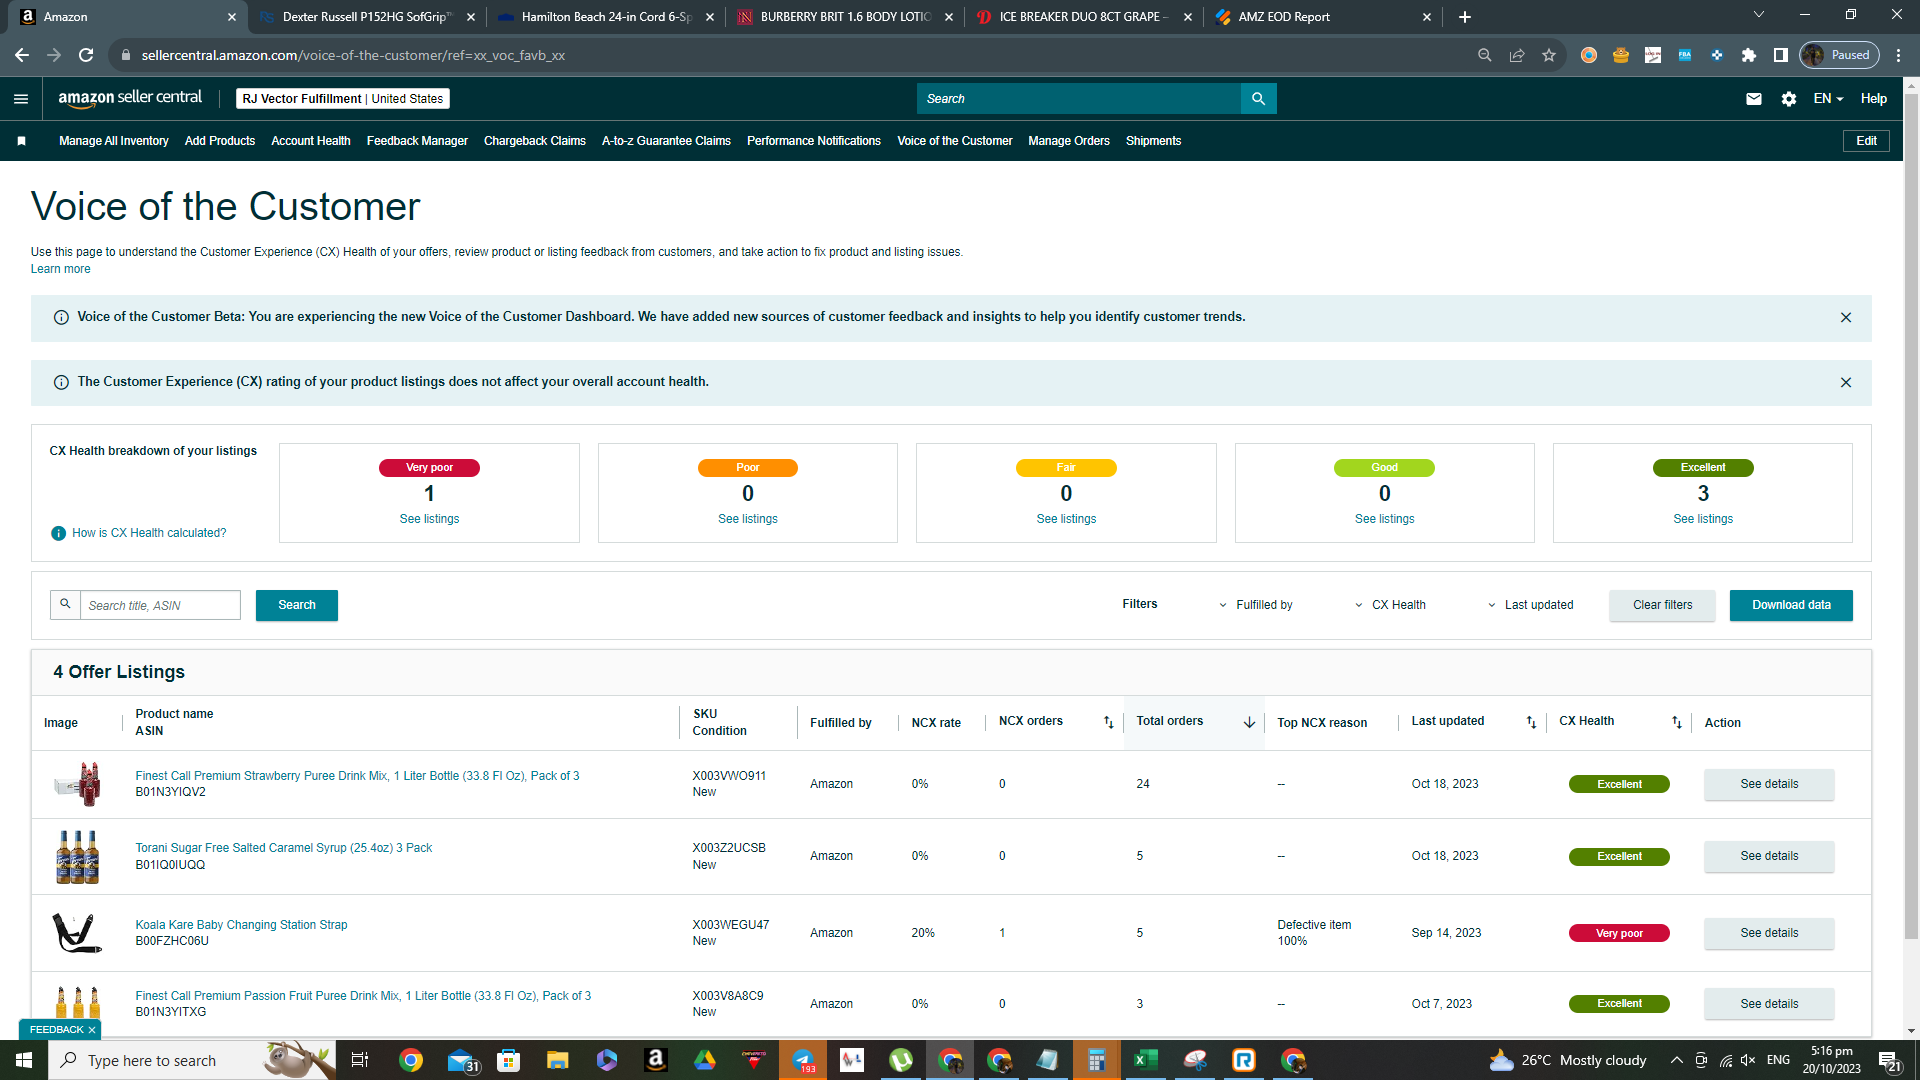The width and height of the screenshot is (1920, 1080).
Task: Click Clear filters button
Action: pyautogui.click(x=1662, y=605)
